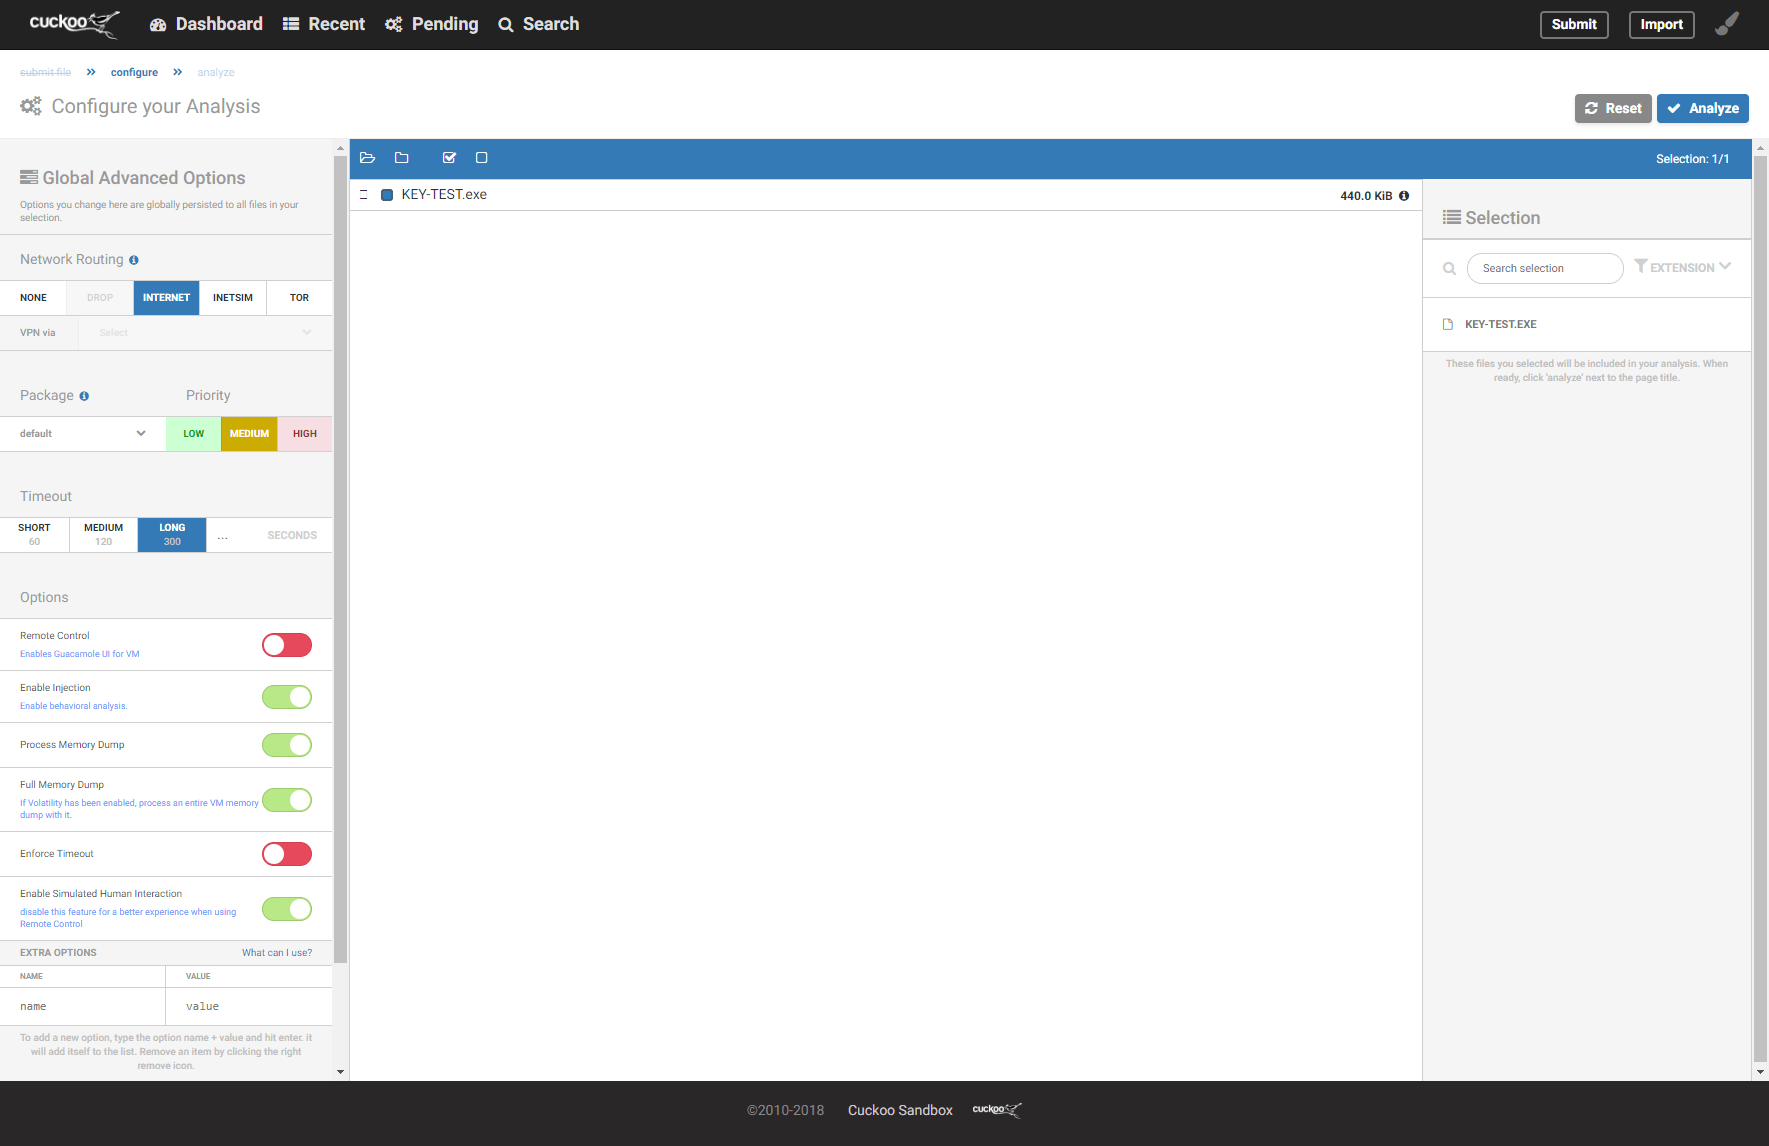Viewport: 1769px width, 1146px height.
Task: Click the Search selection input field
Action: click(x=1544, y=268)
